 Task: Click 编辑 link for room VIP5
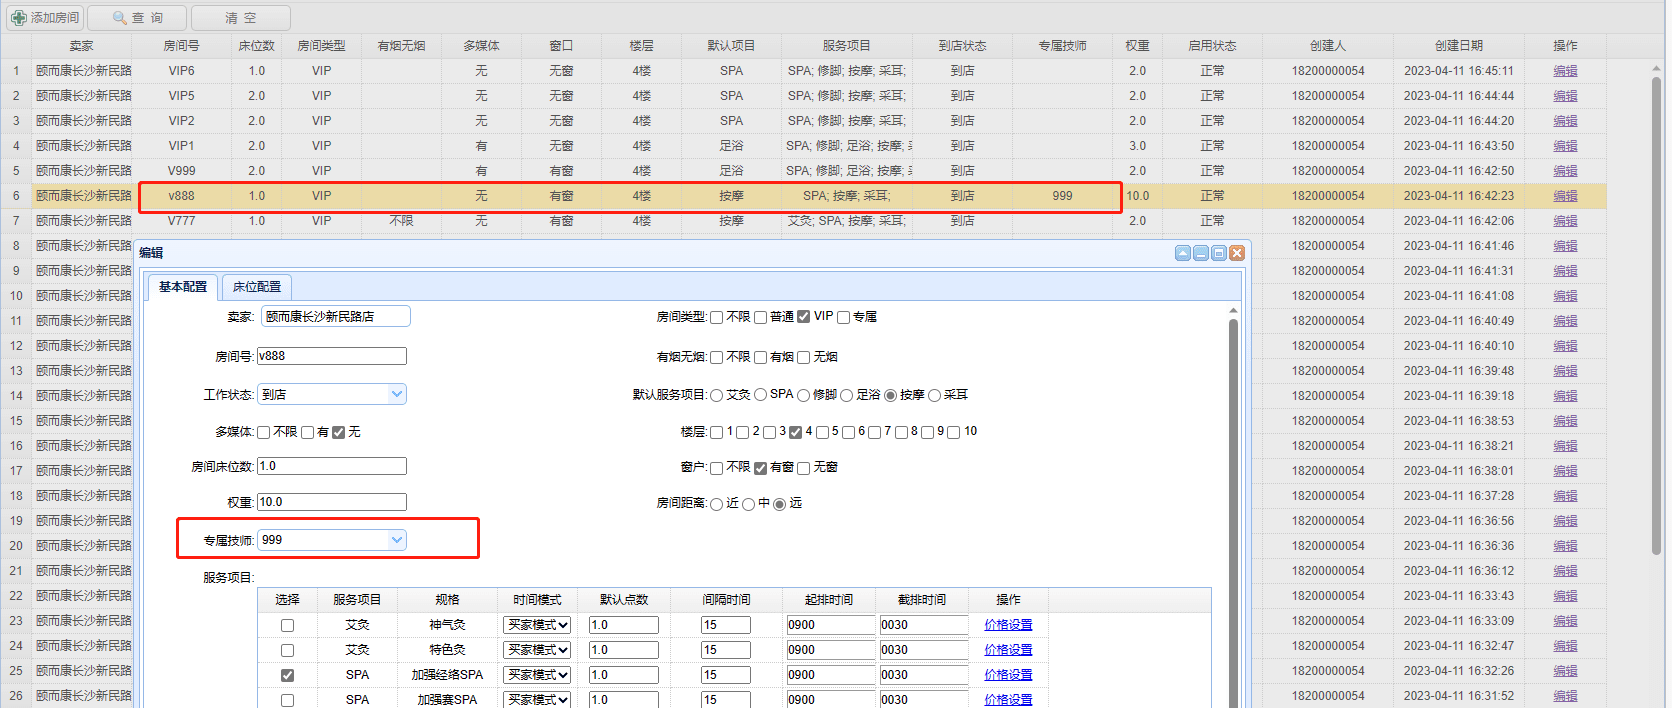point(1565,96)
